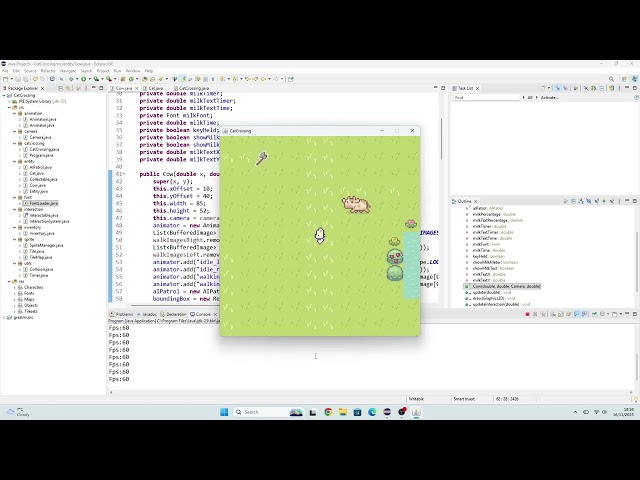Close the Package Explorer view
Screen dimensions: 640x480
coord(42,88)
